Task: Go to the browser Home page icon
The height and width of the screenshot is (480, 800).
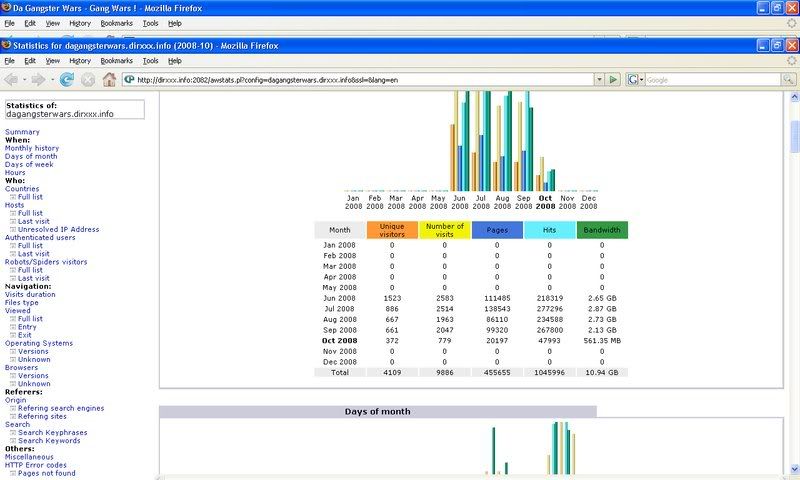Action: coord(107,79)
